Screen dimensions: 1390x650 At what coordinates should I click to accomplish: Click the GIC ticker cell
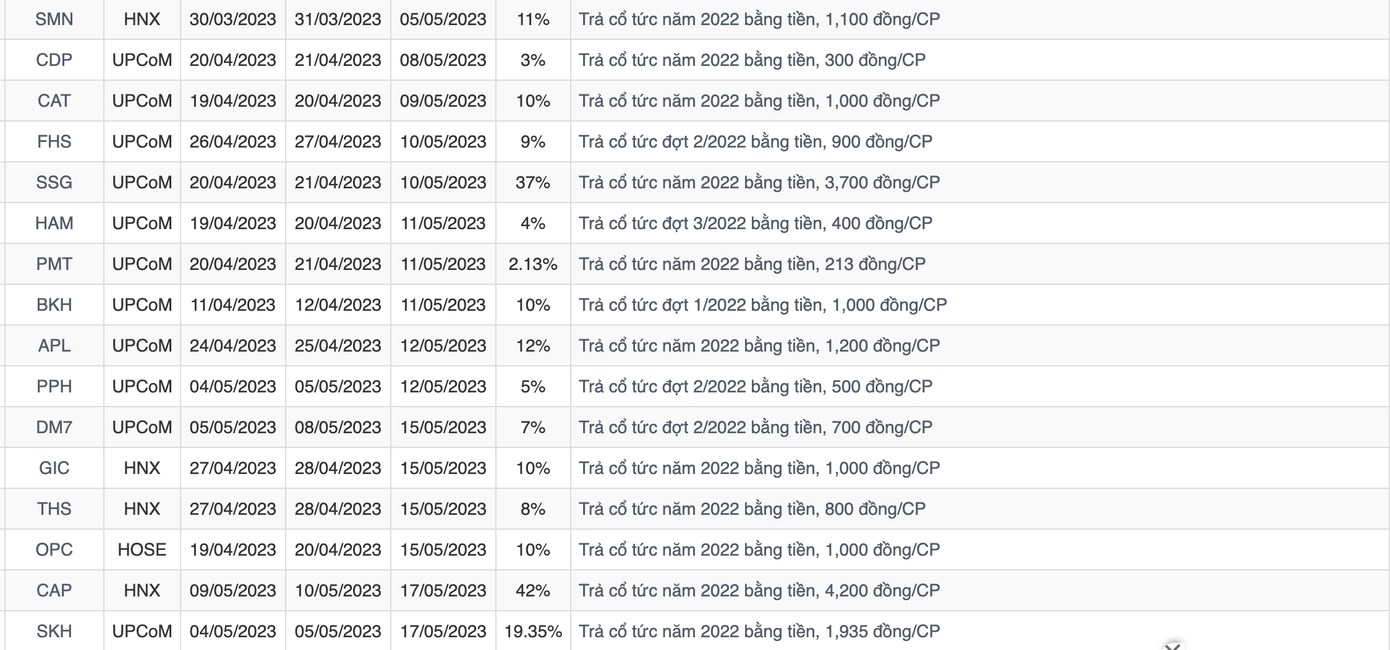(54, 468)
